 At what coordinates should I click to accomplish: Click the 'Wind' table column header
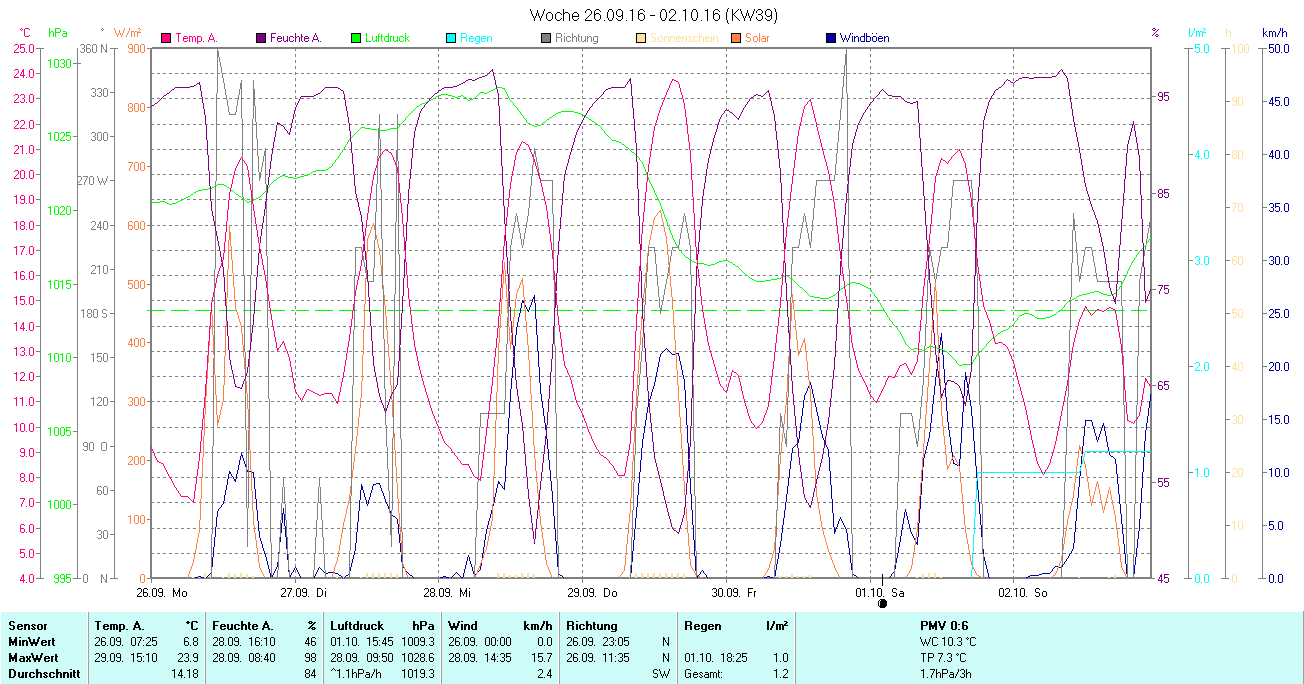click(x=462, y=625)
